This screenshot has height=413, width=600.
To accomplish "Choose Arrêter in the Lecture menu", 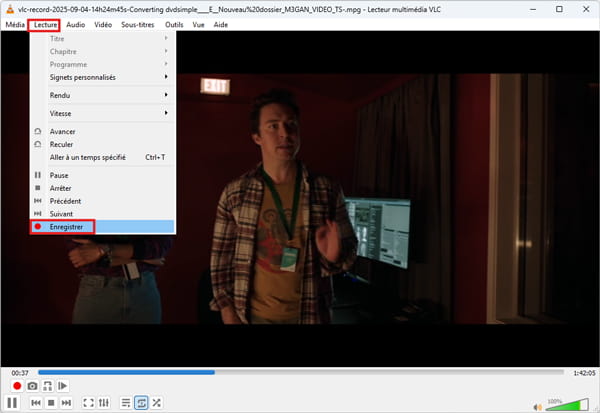I will (103, 188).
